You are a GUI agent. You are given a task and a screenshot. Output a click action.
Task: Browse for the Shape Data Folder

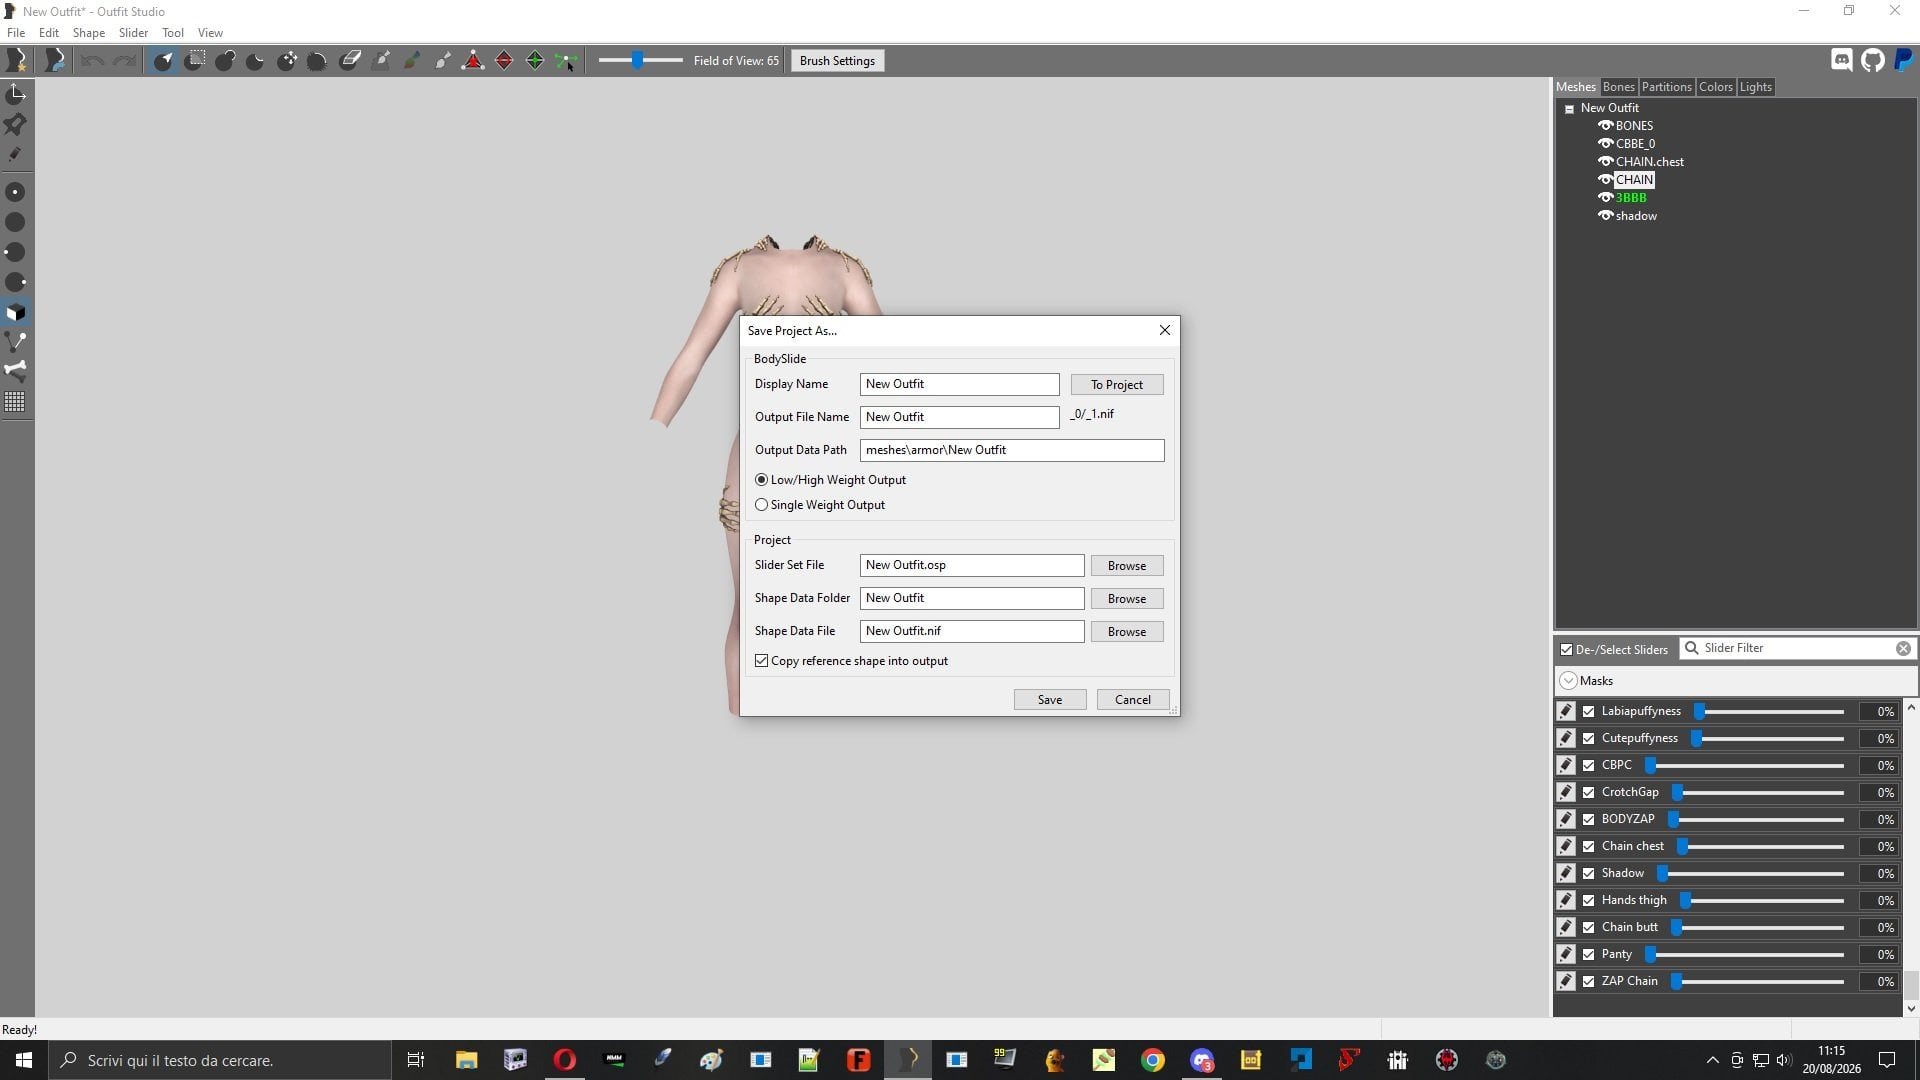pos(1127,599)
